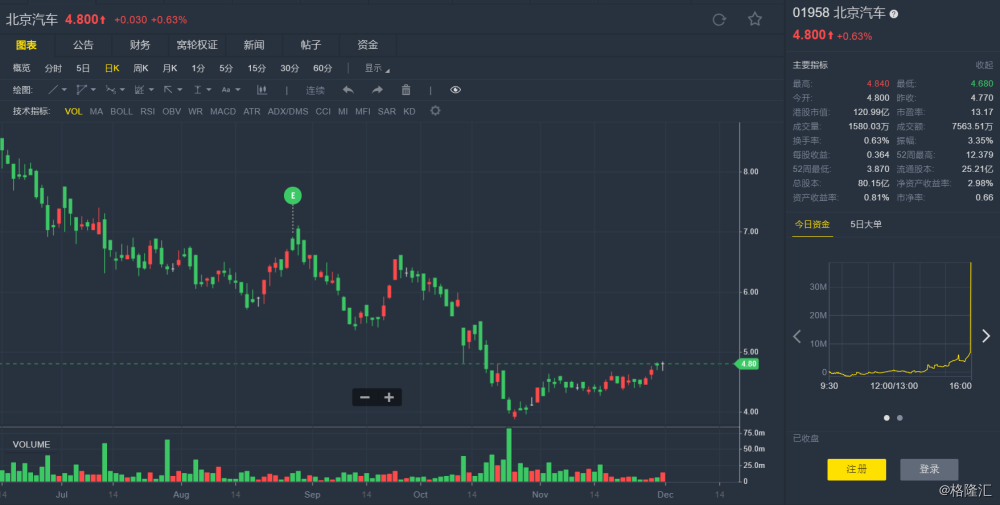The width and height of the screenshot is (1000, 505).
Task: Select the 15分 chart period
Action: pyautogui.click(x=257, y=68)
